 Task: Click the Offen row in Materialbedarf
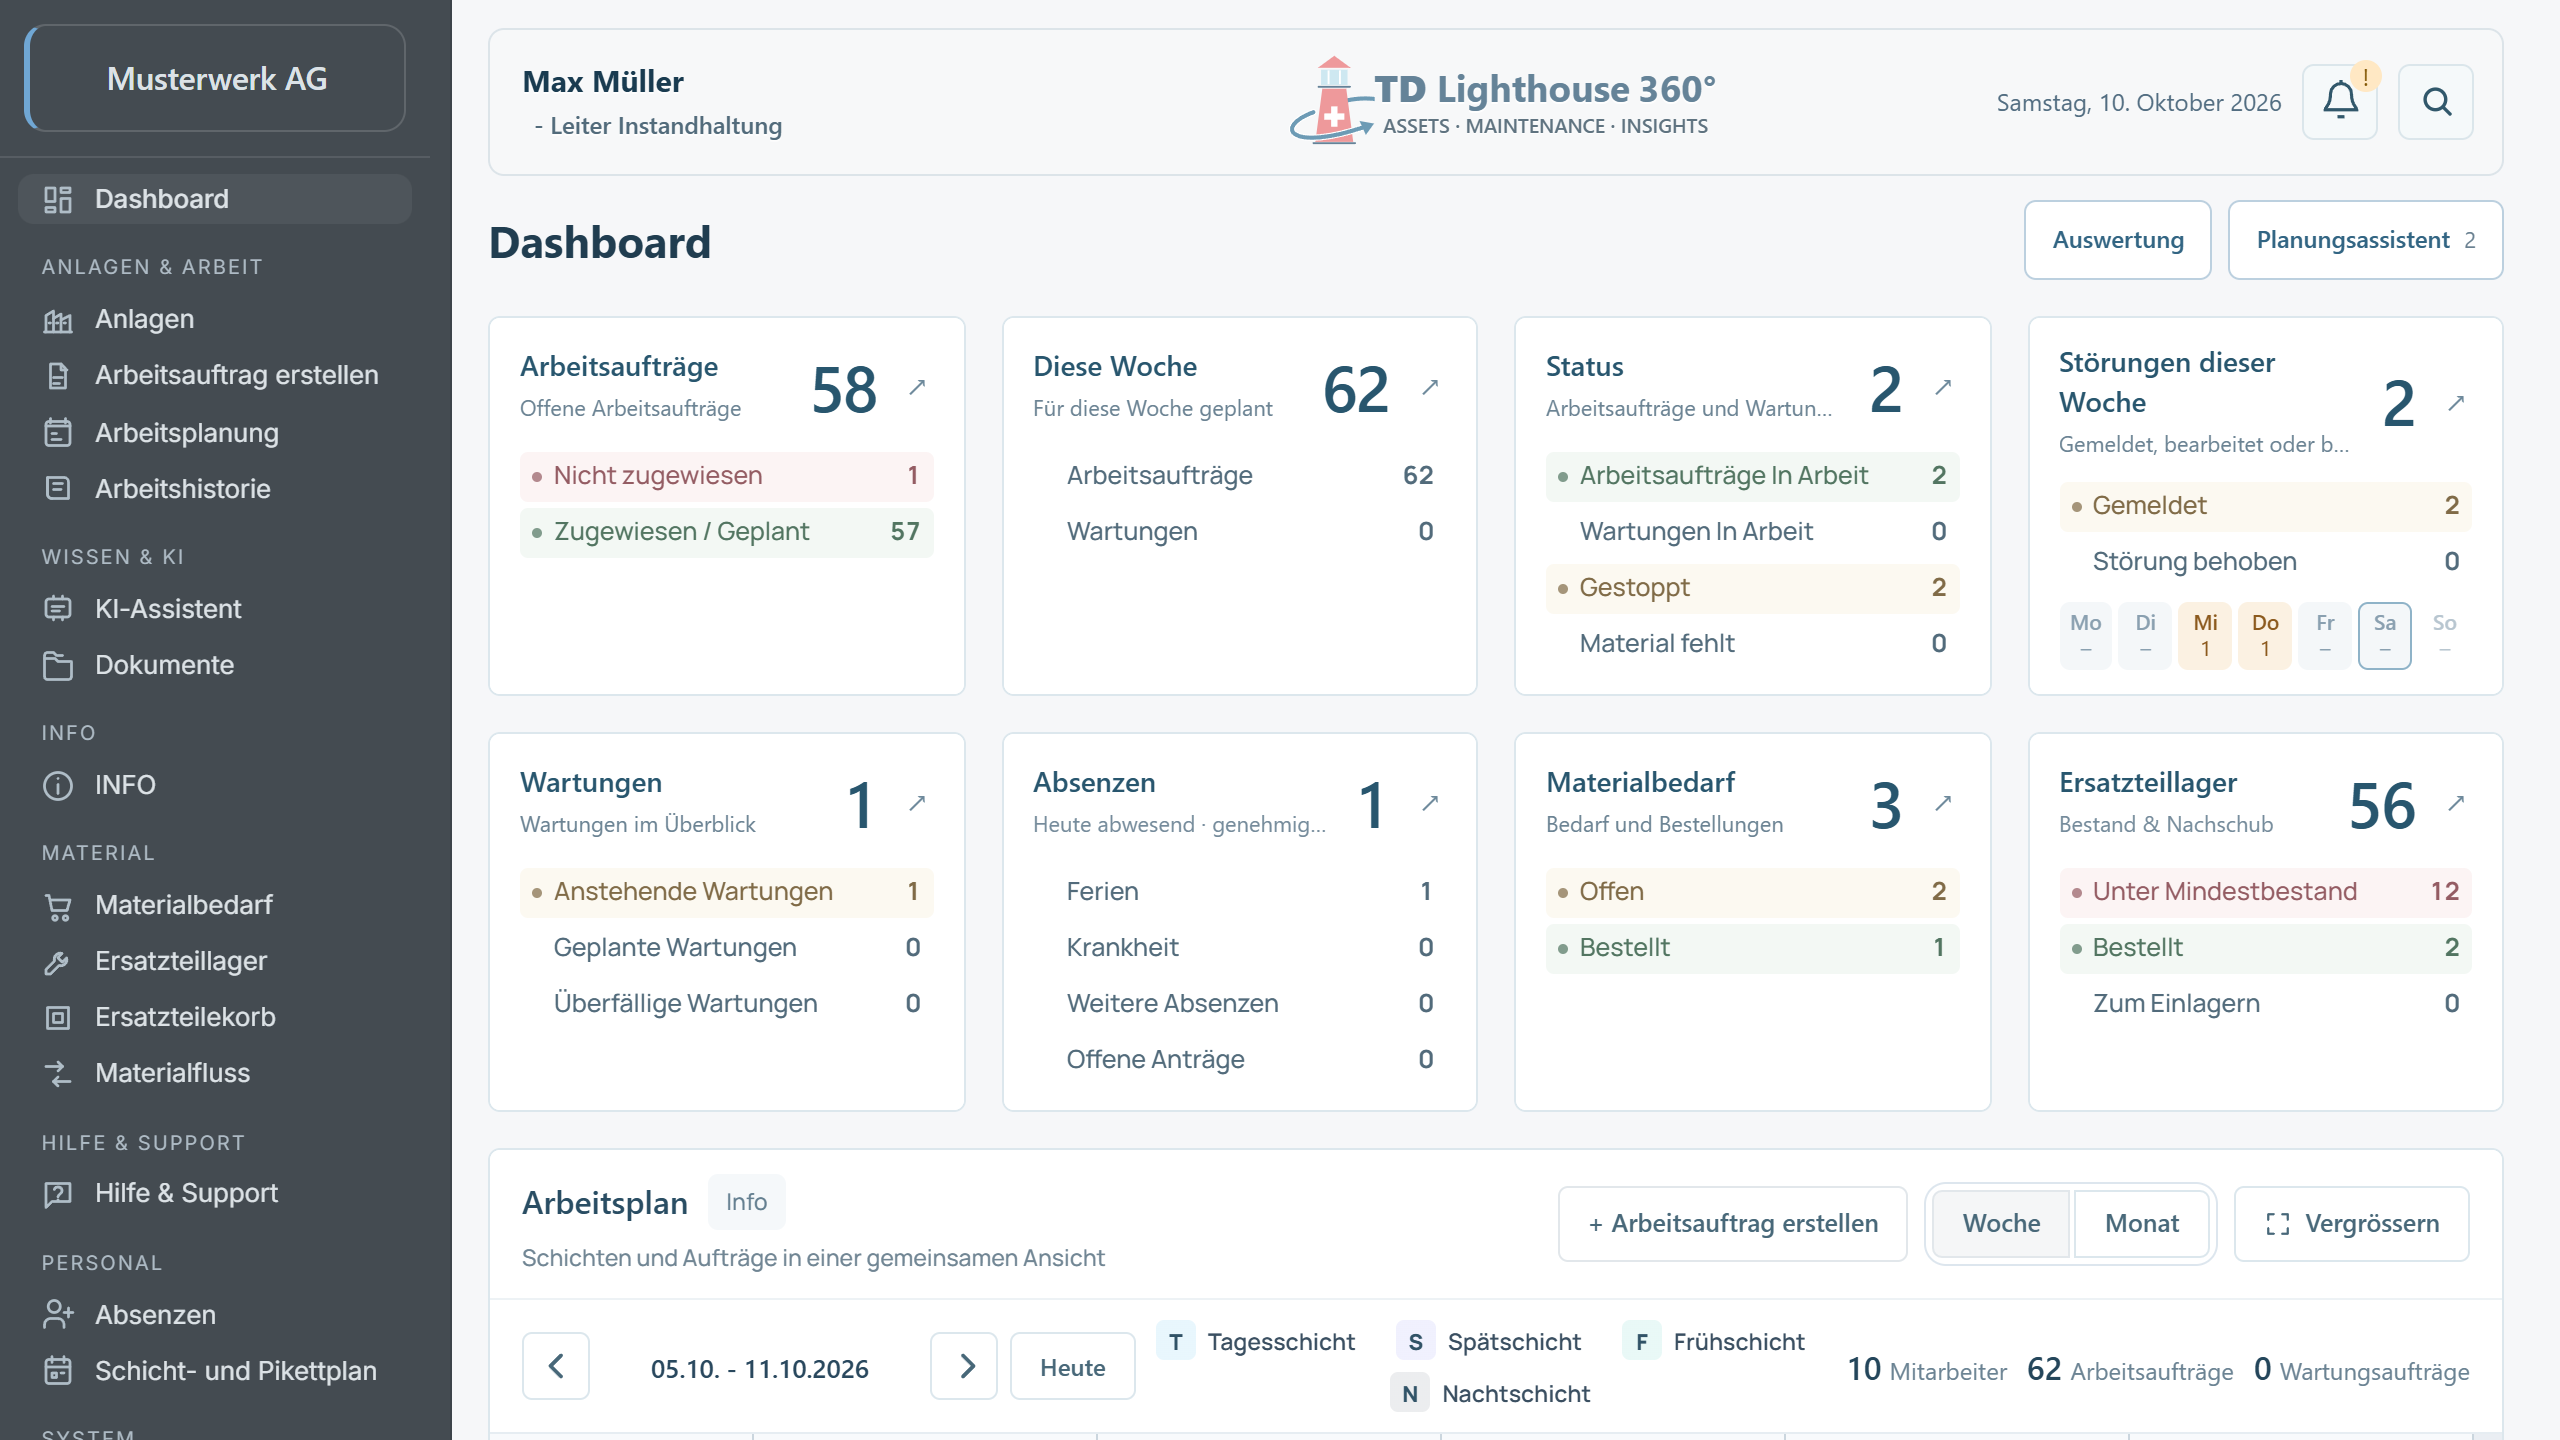[1752, 892]
